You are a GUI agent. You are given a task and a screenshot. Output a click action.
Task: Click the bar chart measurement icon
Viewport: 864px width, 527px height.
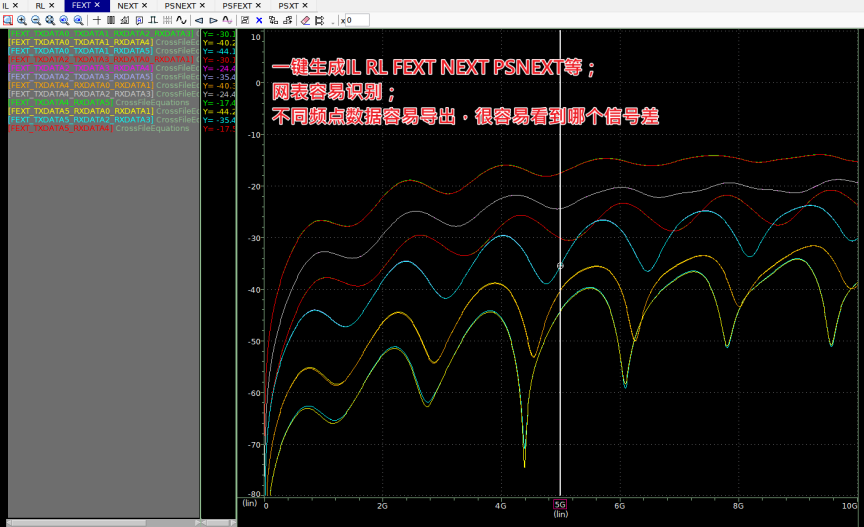point(125,20)
